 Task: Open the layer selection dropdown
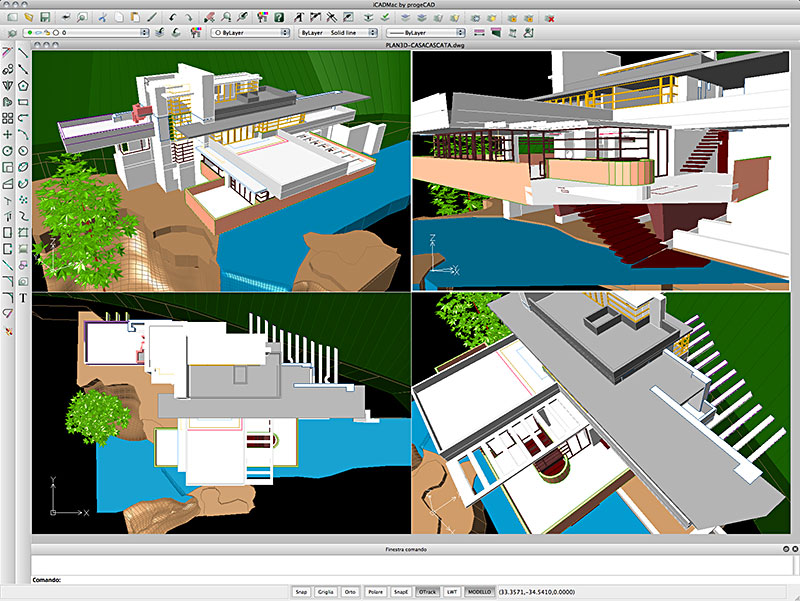pos(86,33)
